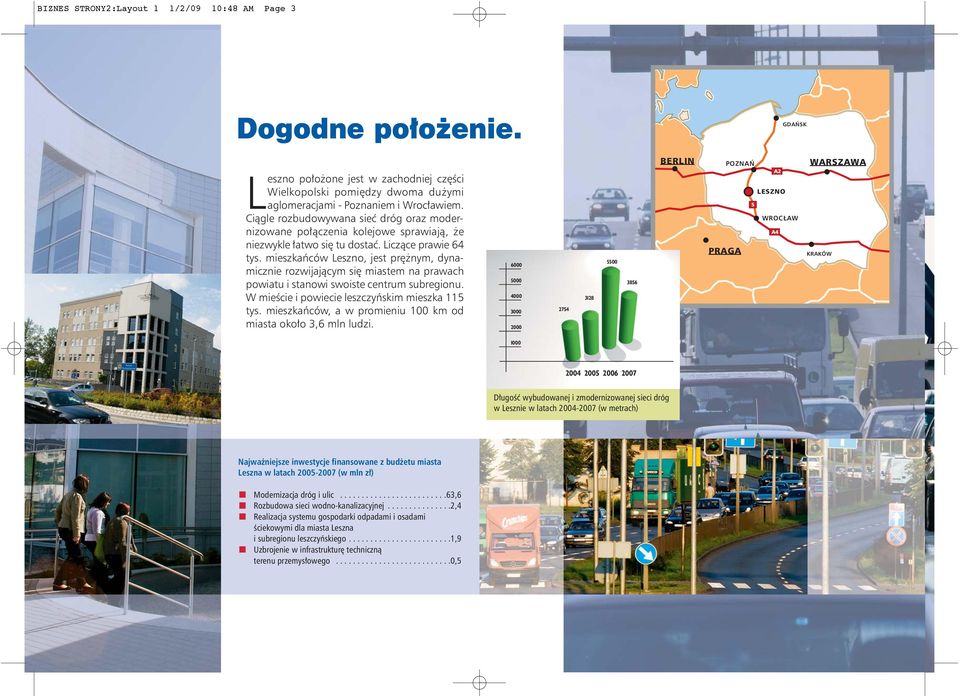Viewport: 960px width, 696px height.
Task: Click the "GDAŃSK" label on the map
Action: click(795, 124)
